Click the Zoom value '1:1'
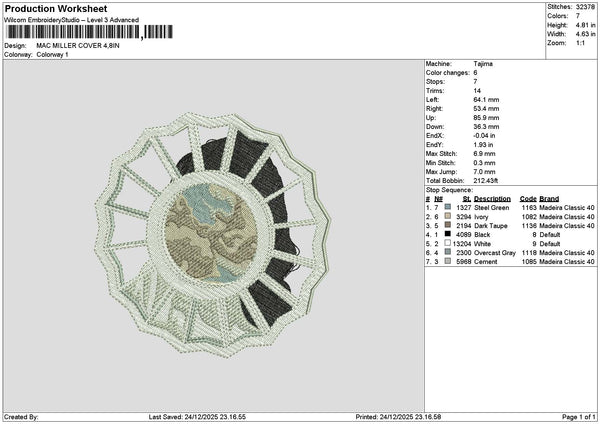Viewport: 600px width, 424px height. pos(580,43)
